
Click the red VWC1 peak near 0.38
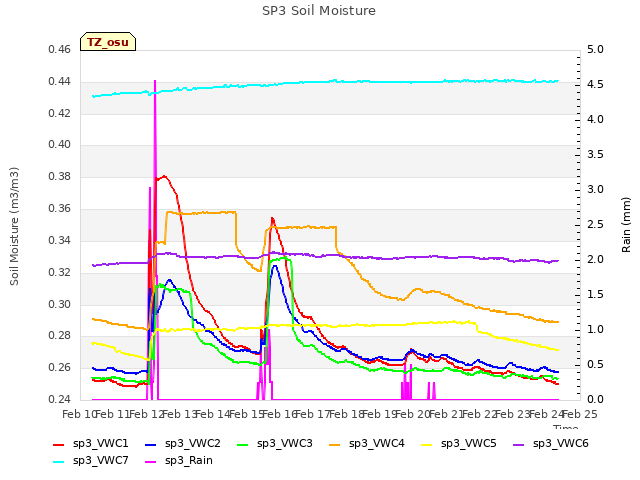164,176
